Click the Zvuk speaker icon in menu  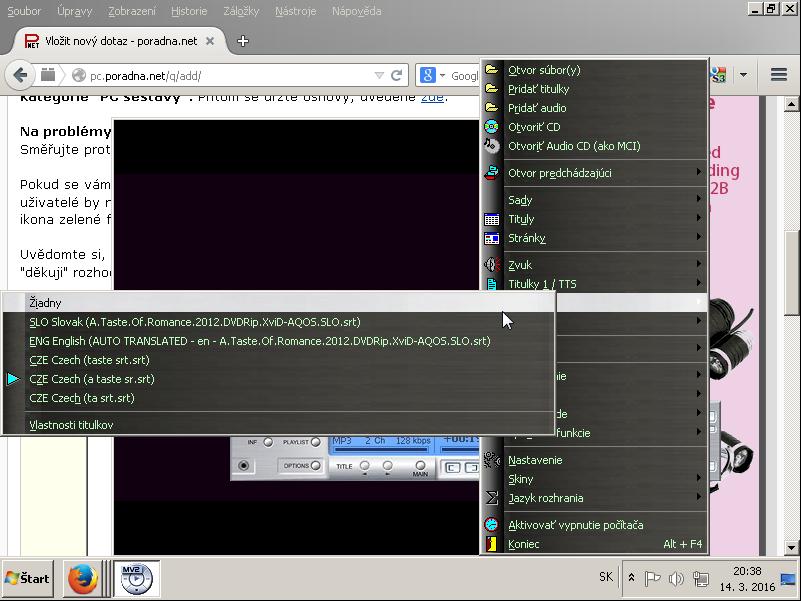491,265
